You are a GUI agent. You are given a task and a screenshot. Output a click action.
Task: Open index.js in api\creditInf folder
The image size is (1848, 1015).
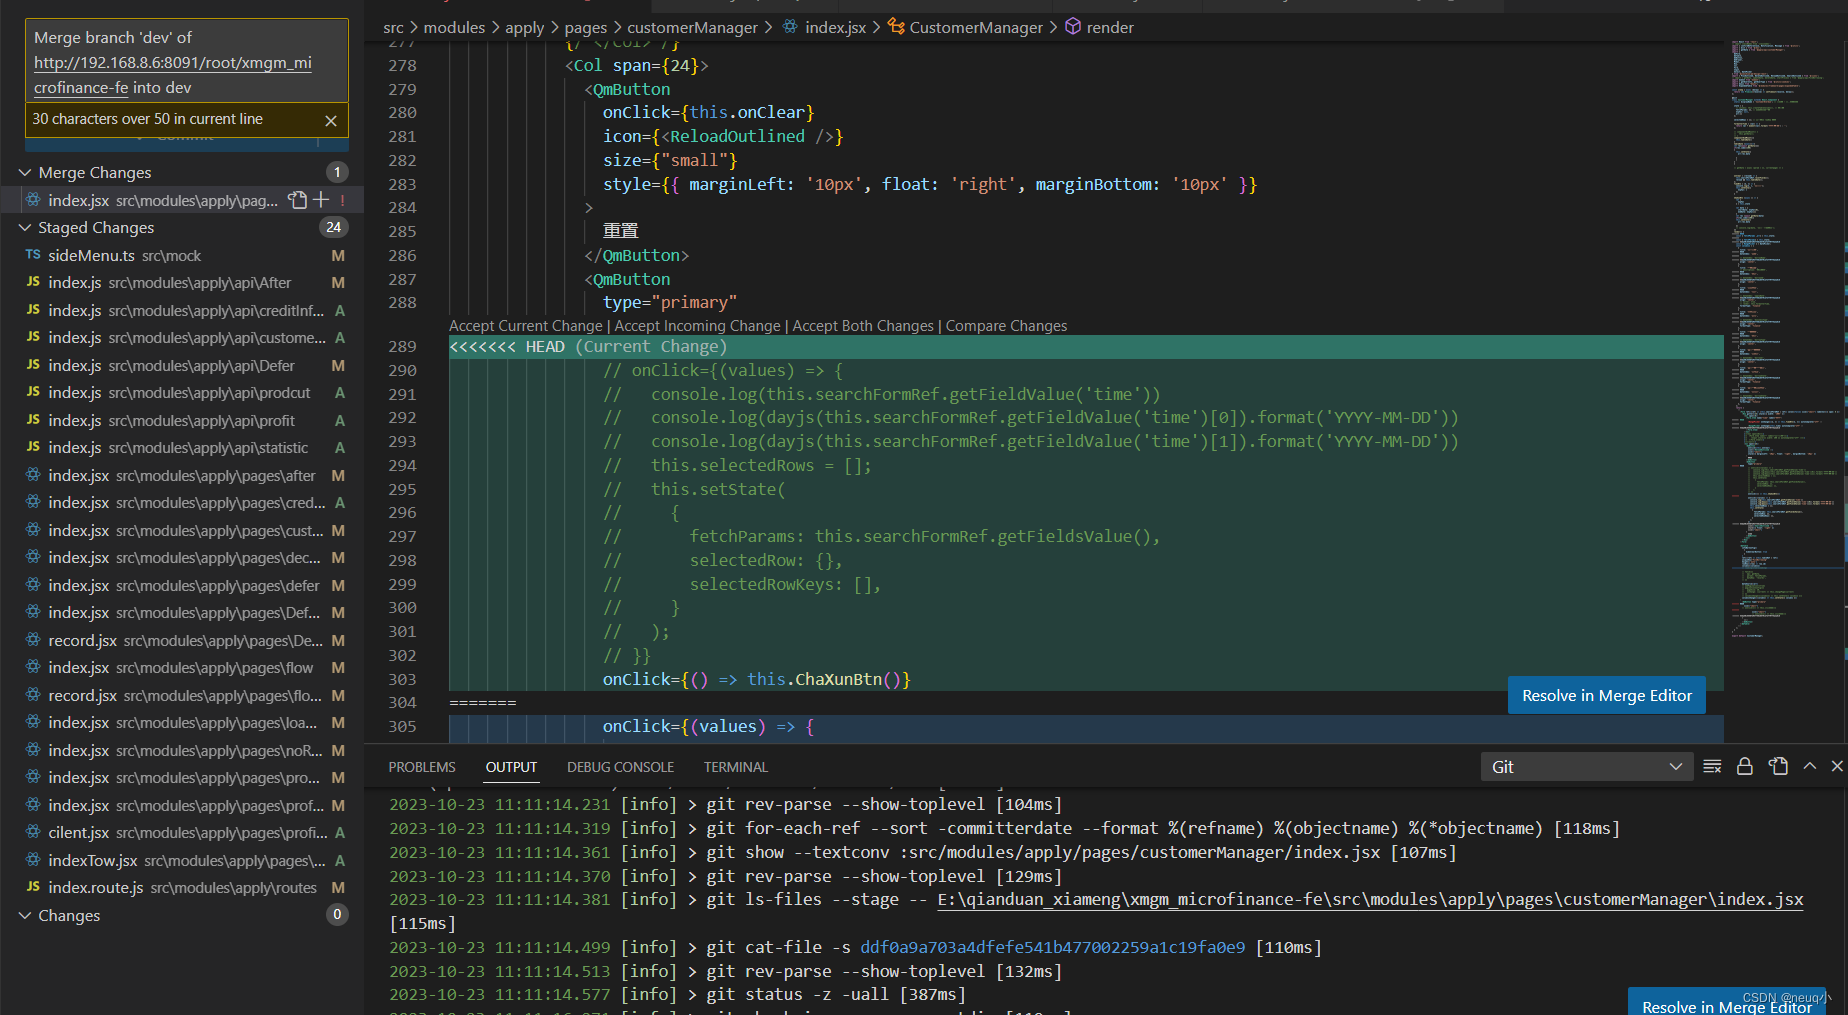[182, 310]
